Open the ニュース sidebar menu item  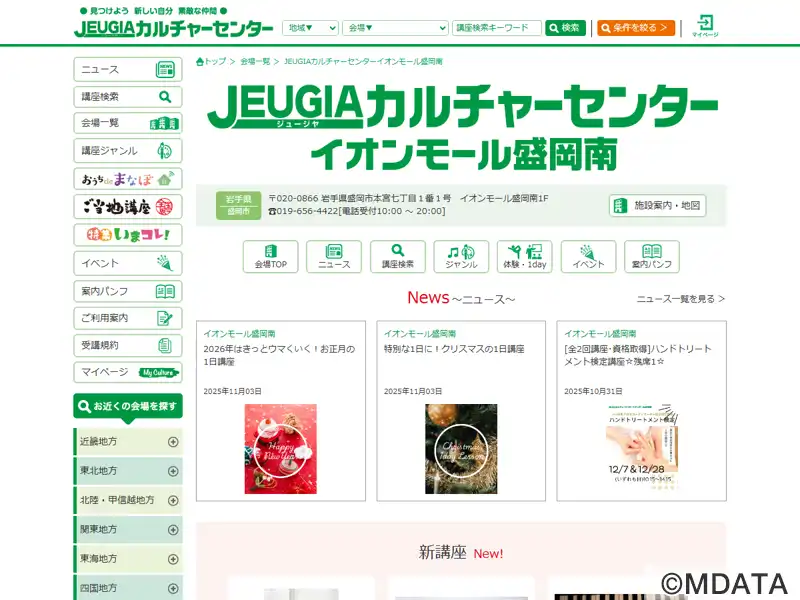pos(128,69)
